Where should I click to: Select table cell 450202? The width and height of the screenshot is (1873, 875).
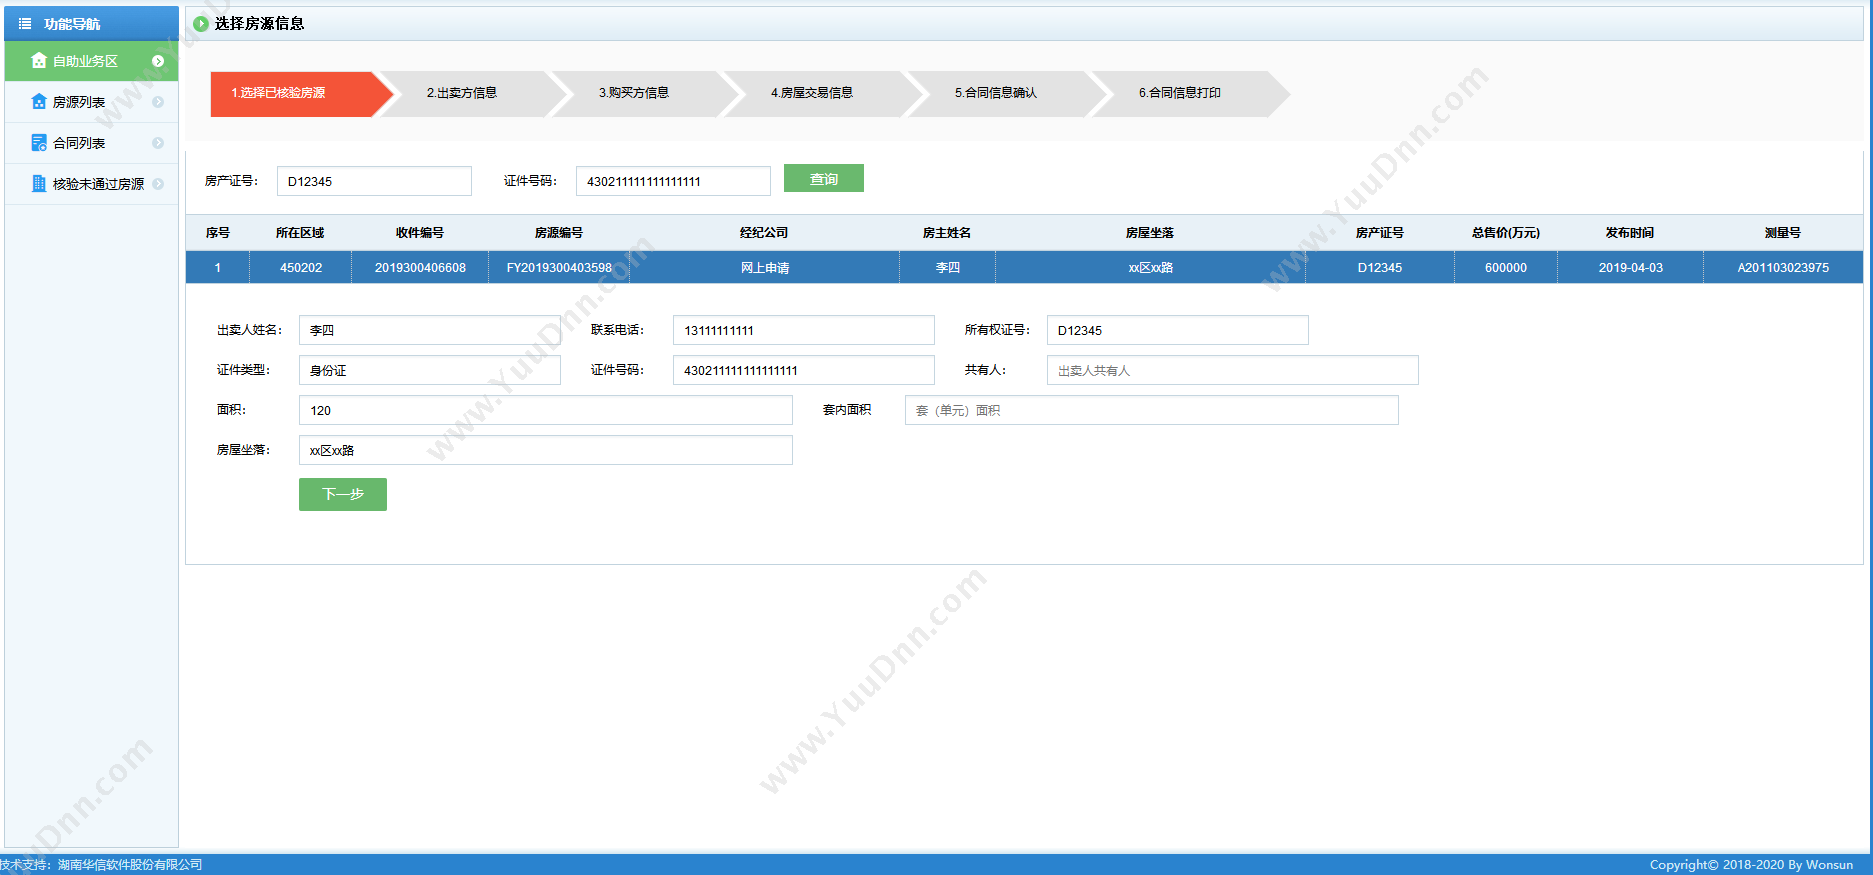301,268
